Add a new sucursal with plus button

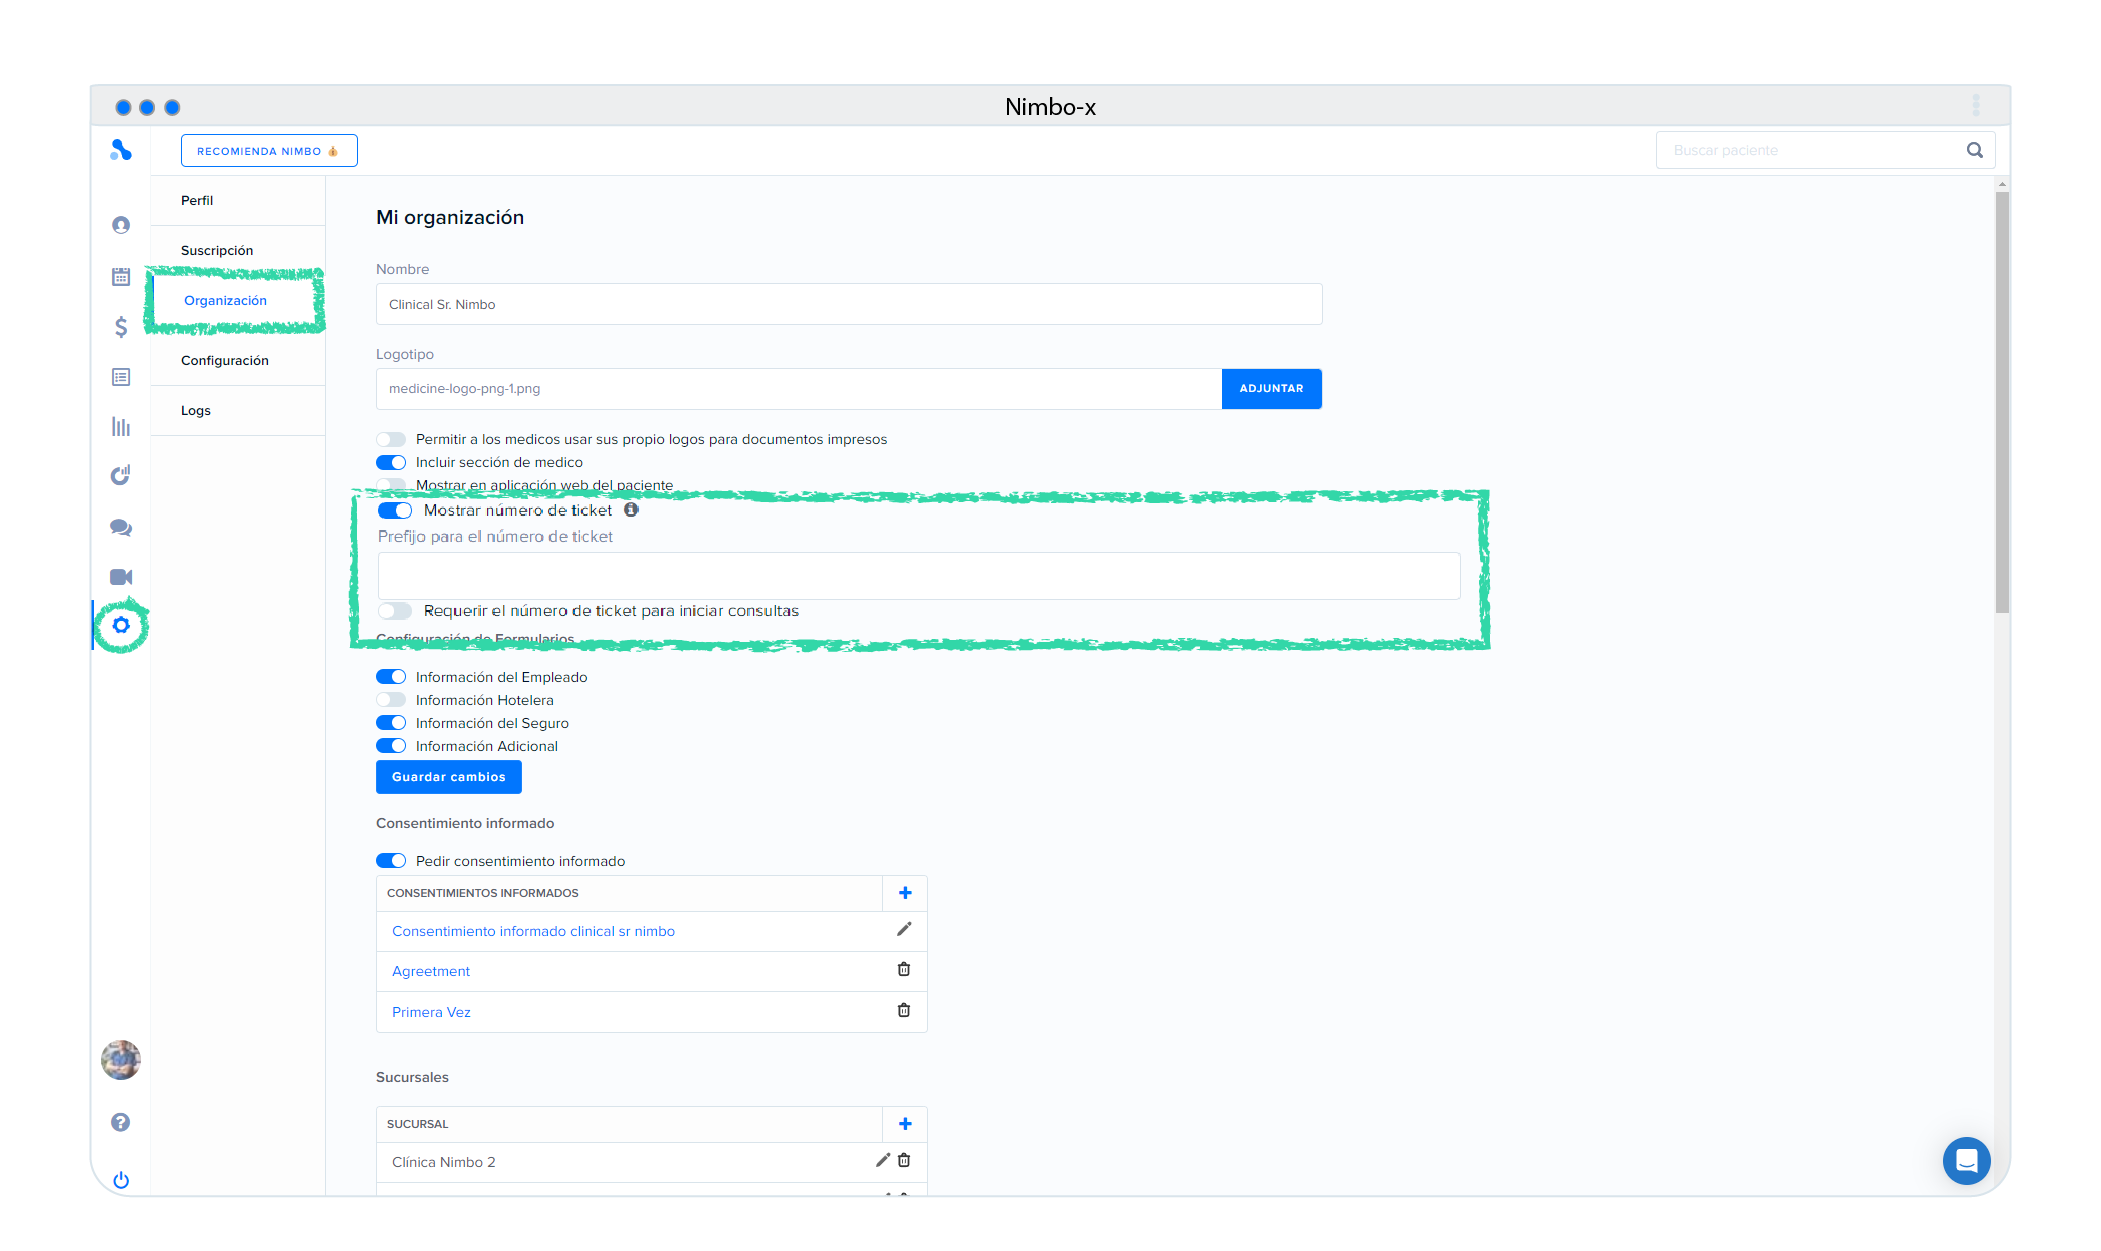coord(905,1124)
